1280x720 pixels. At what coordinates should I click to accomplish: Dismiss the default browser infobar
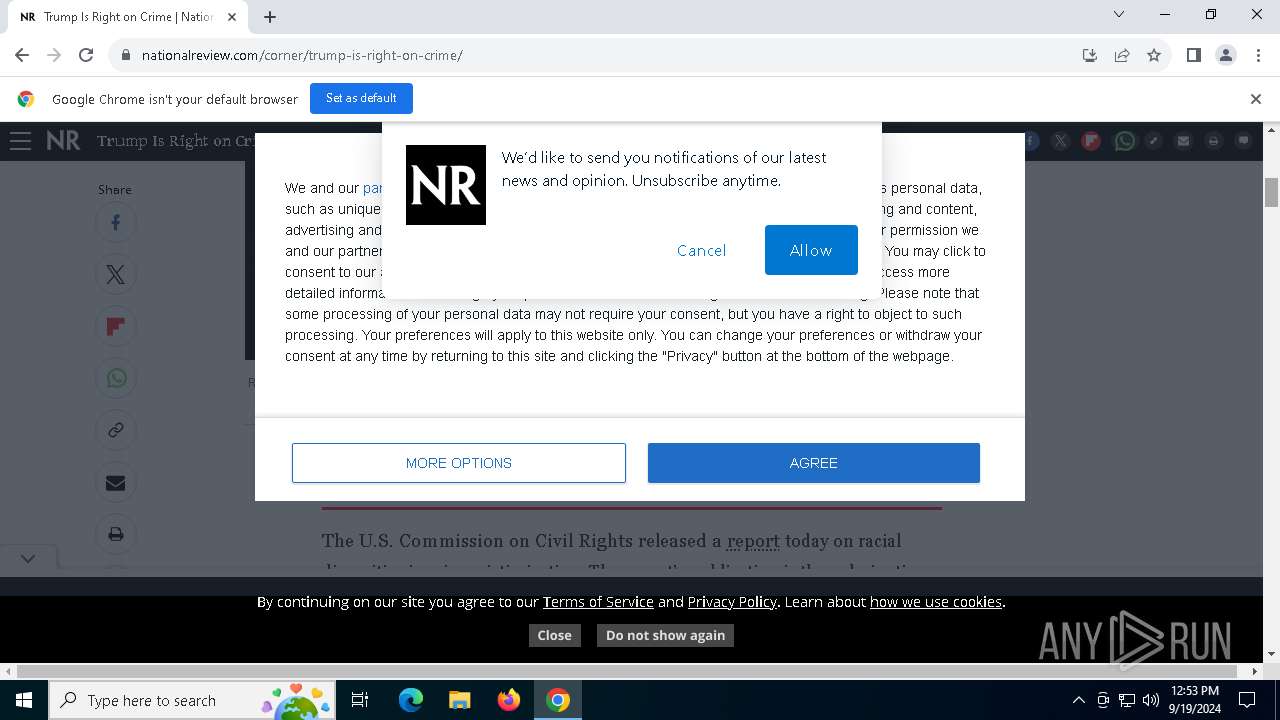(1256, 99)
